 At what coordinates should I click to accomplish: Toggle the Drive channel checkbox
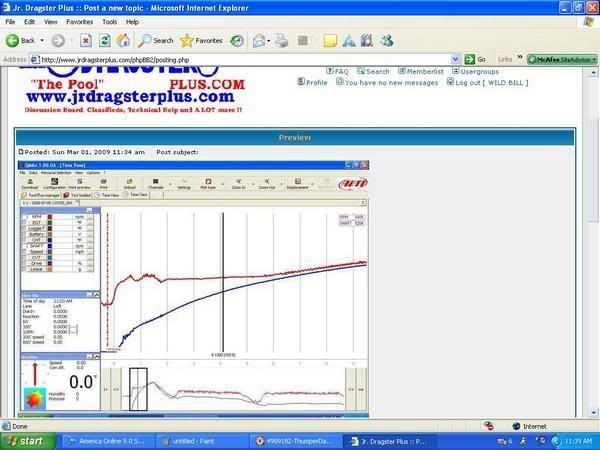24,264
